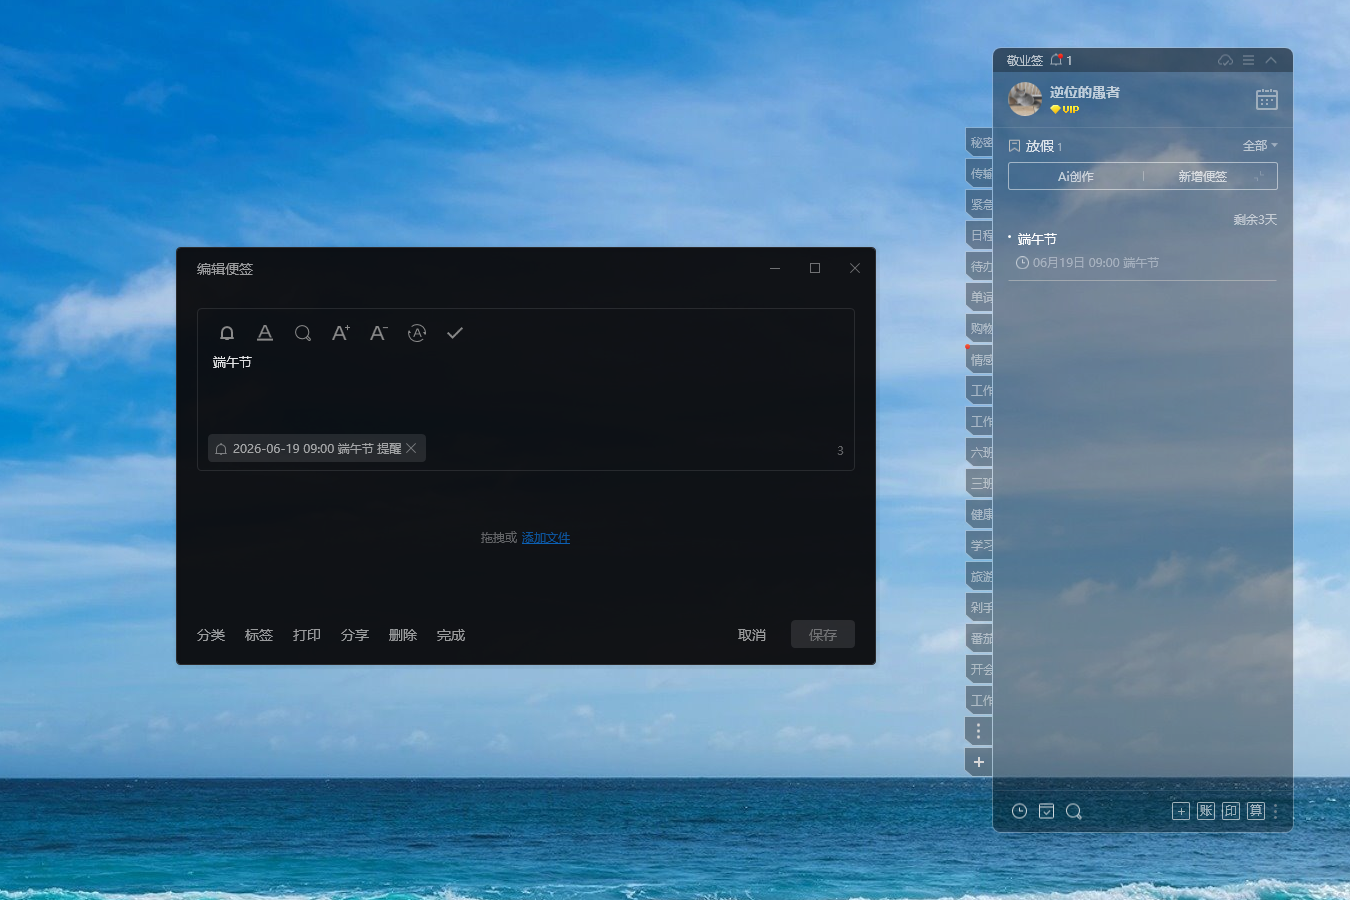
Task: Open font color tool in note editor
Action: click(x=265, y=333)
